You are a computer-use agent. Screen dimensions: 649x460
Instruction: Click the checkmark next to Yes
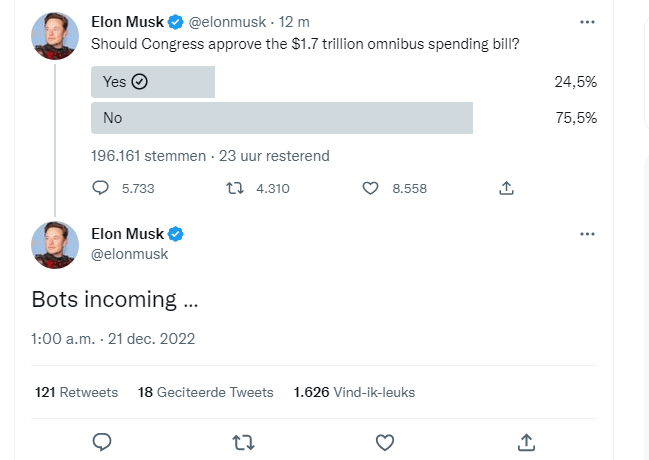[139, 82]
